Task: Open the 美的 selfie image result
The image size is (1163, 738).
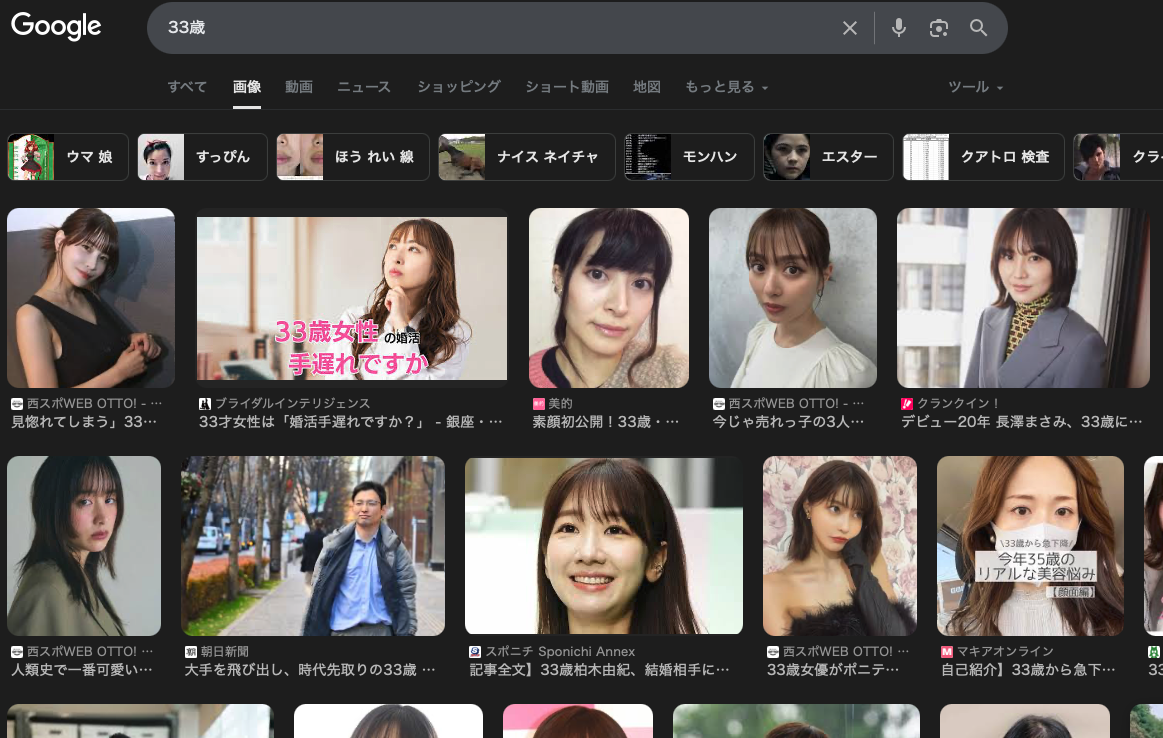Action: (x=609, y=298)
